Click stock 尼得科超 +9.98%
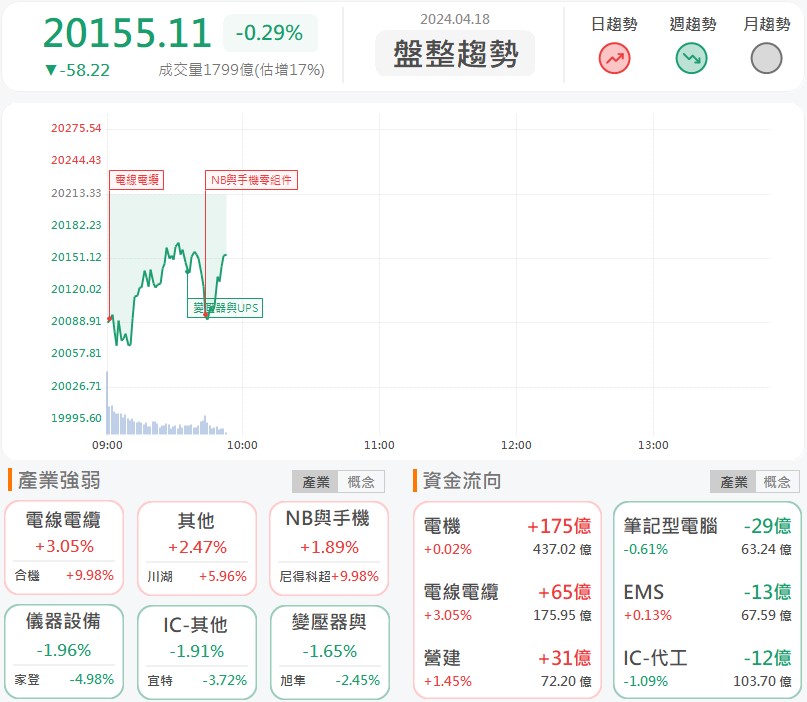 pos(329,576)
